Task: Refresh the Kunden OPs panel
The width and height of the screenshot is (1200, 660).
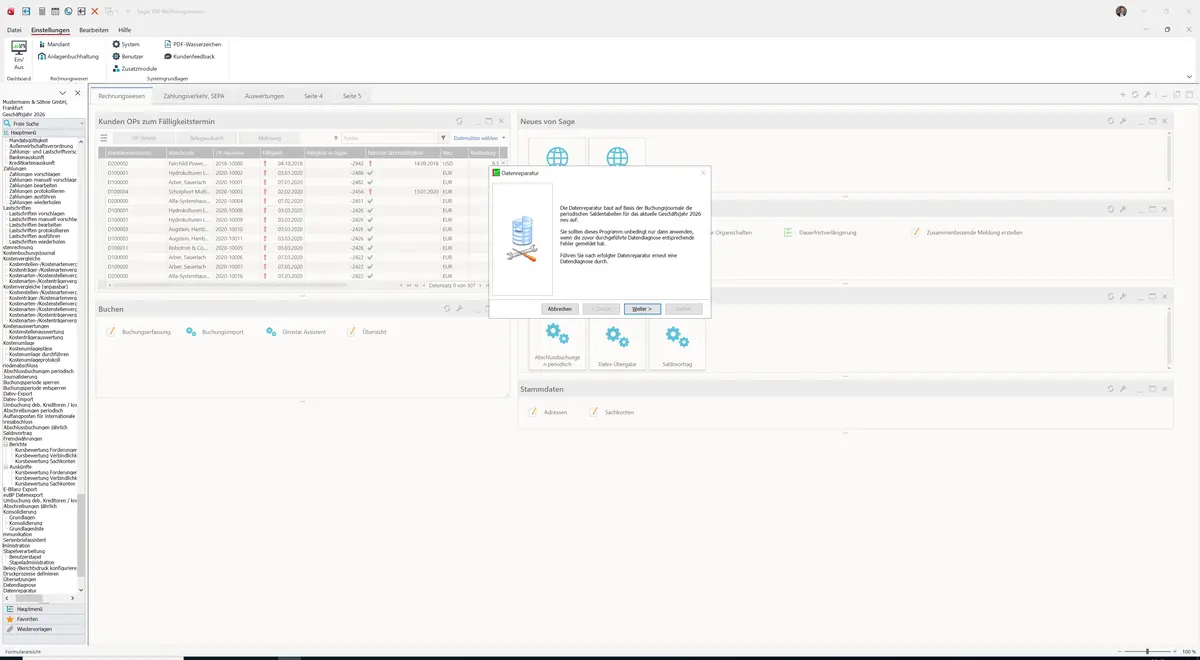Action: click(460, 121)
